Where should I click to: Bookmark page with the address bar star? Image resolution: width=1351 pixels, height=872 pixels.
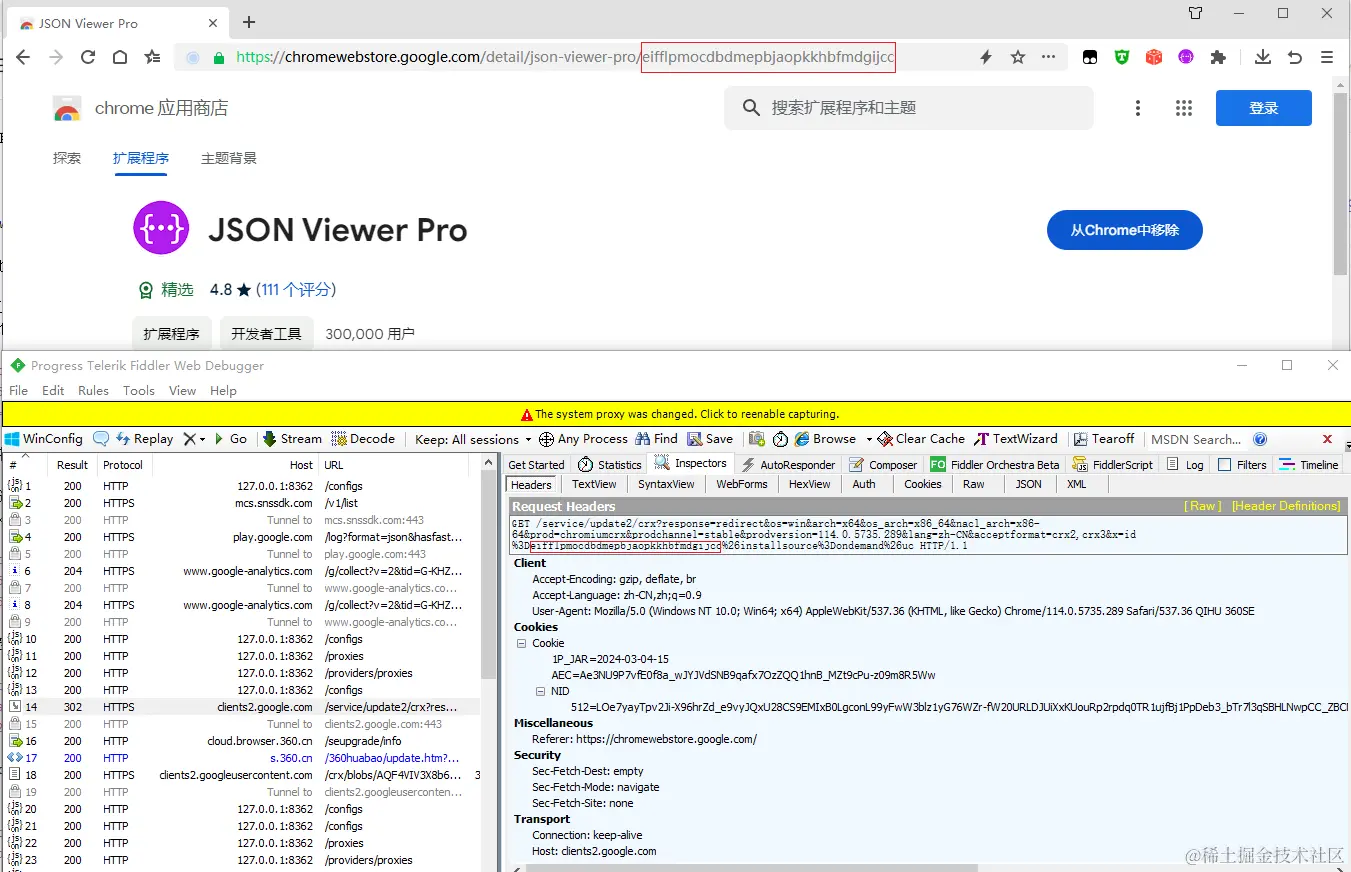point(1018,57)
